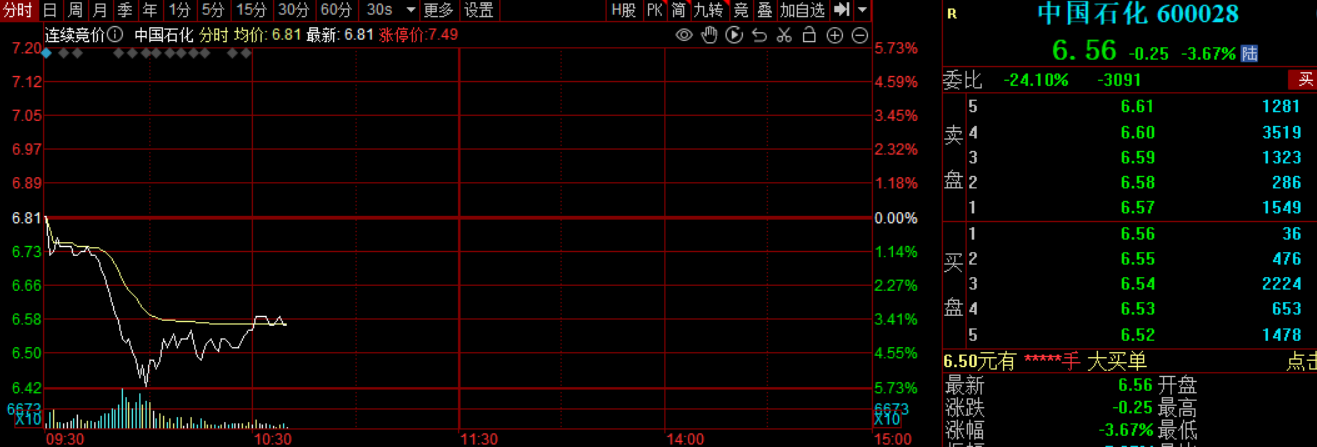Click bid level 2 price 6.55
This screenshot has width=1317, height=447.
tap(1138, 259)
